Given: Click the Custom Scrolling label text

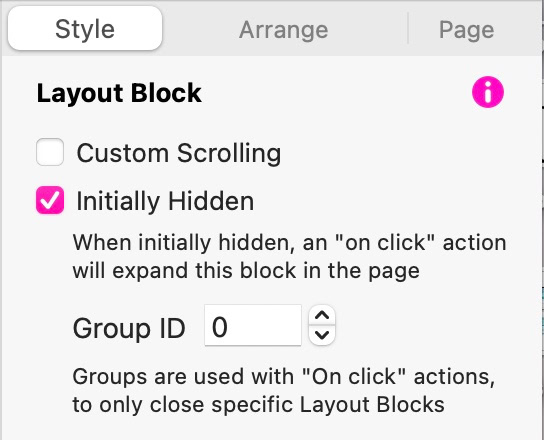Looking at the screenshot, I should click(179, 153).
